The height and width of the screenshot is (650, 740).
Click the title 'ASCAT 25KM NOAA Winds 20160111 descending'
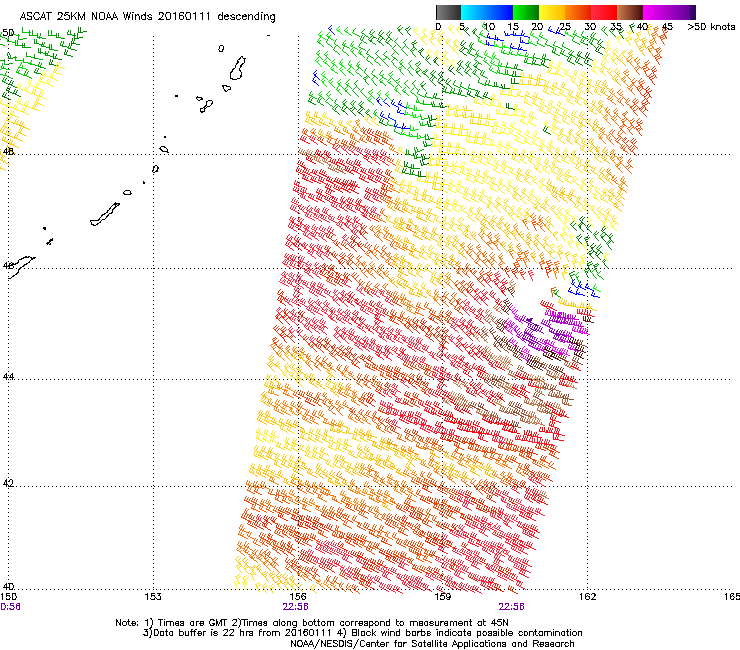coord(147,16)
